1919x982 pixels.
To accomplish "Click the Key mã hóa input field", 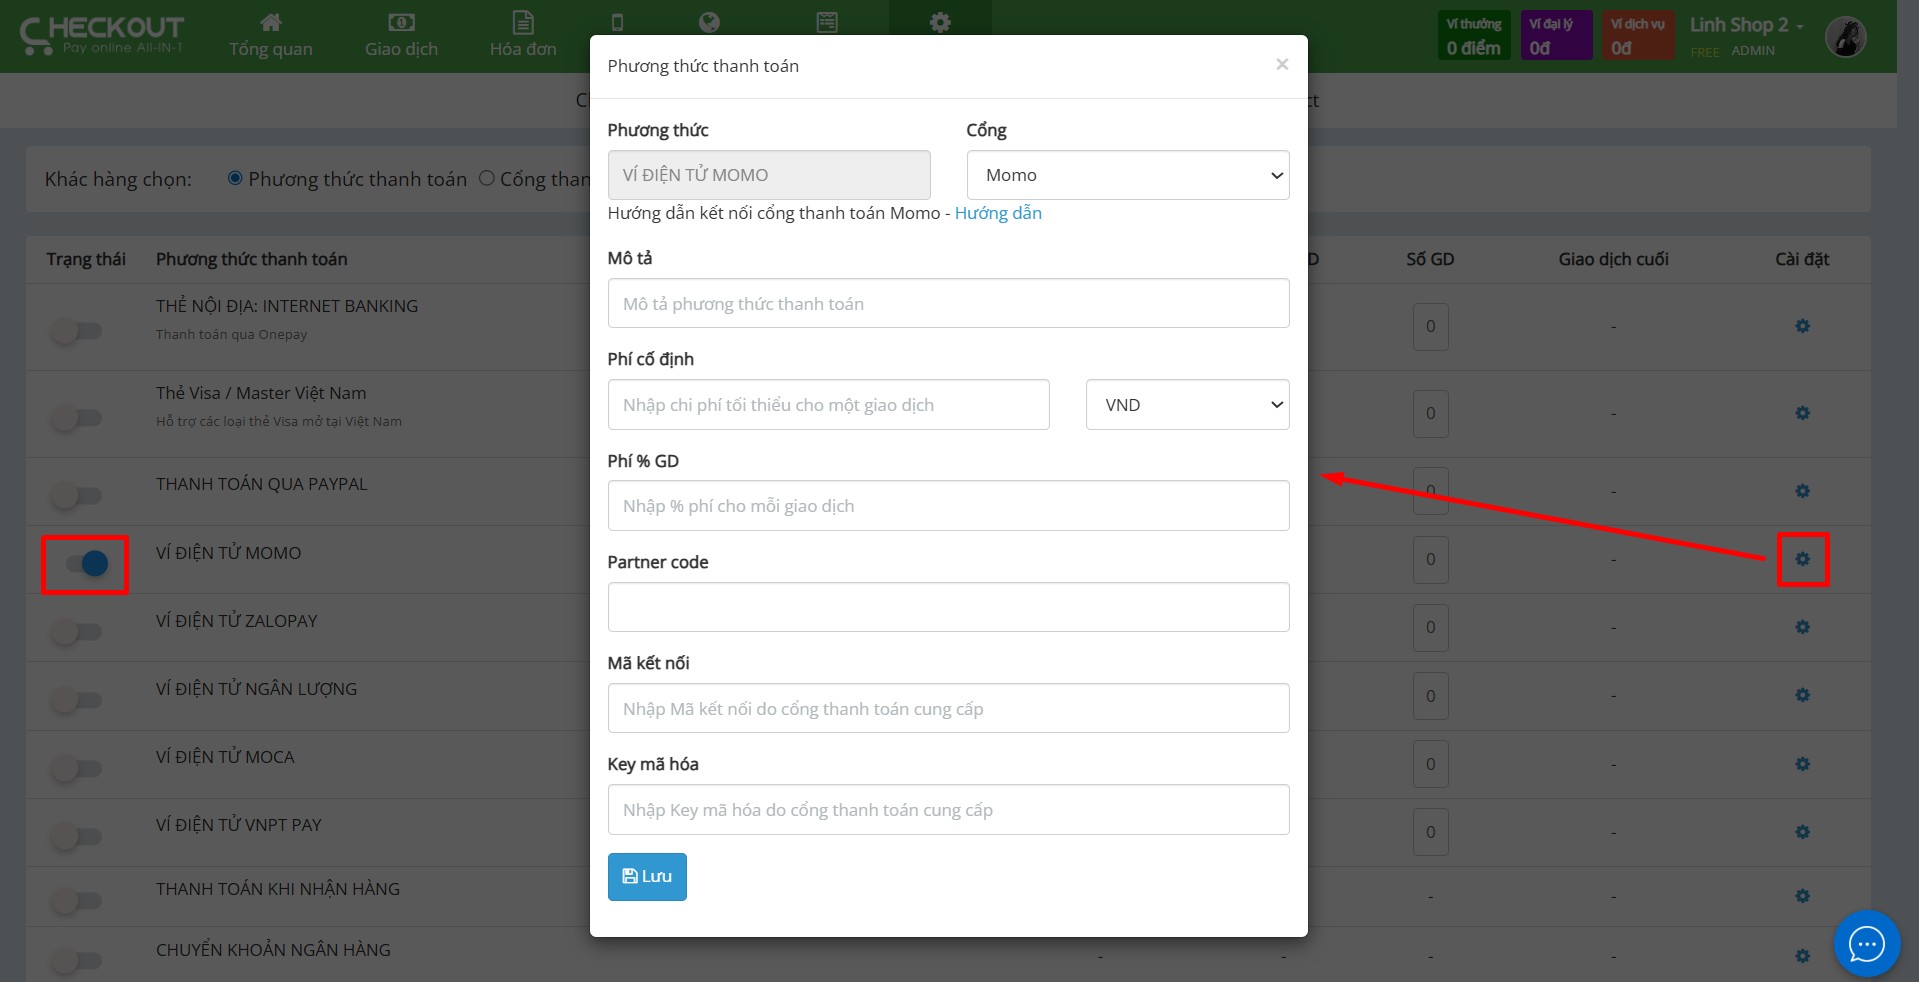I will (948, 810).
